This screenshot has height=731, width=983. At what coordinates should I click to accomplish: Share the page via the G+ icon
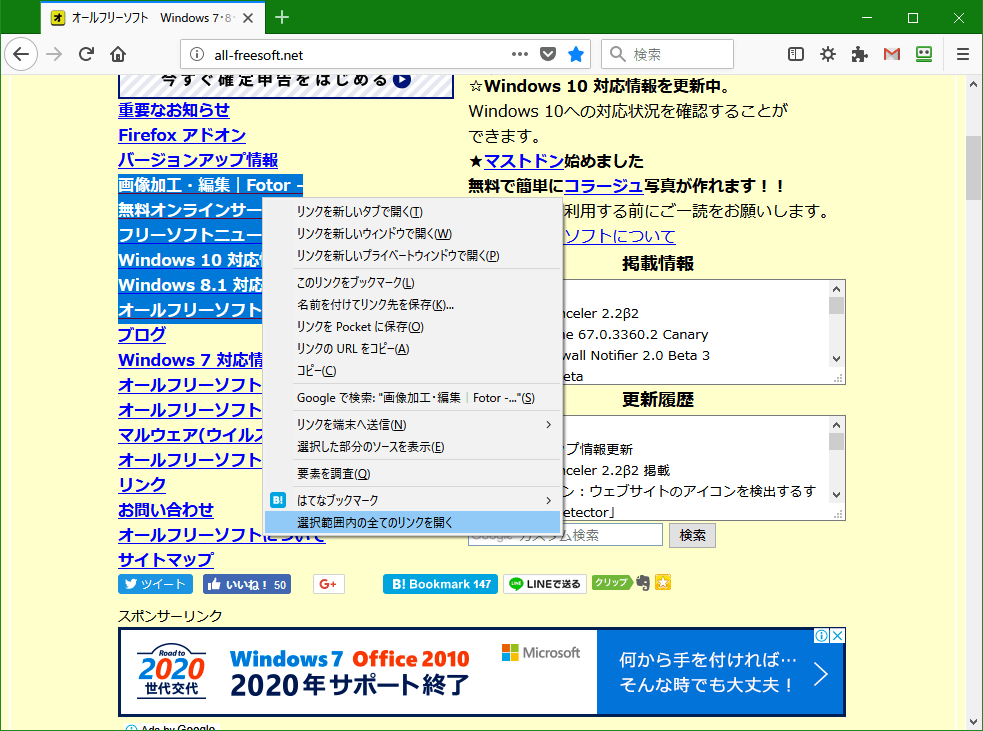pyautogui.click(x=328, y=583)
